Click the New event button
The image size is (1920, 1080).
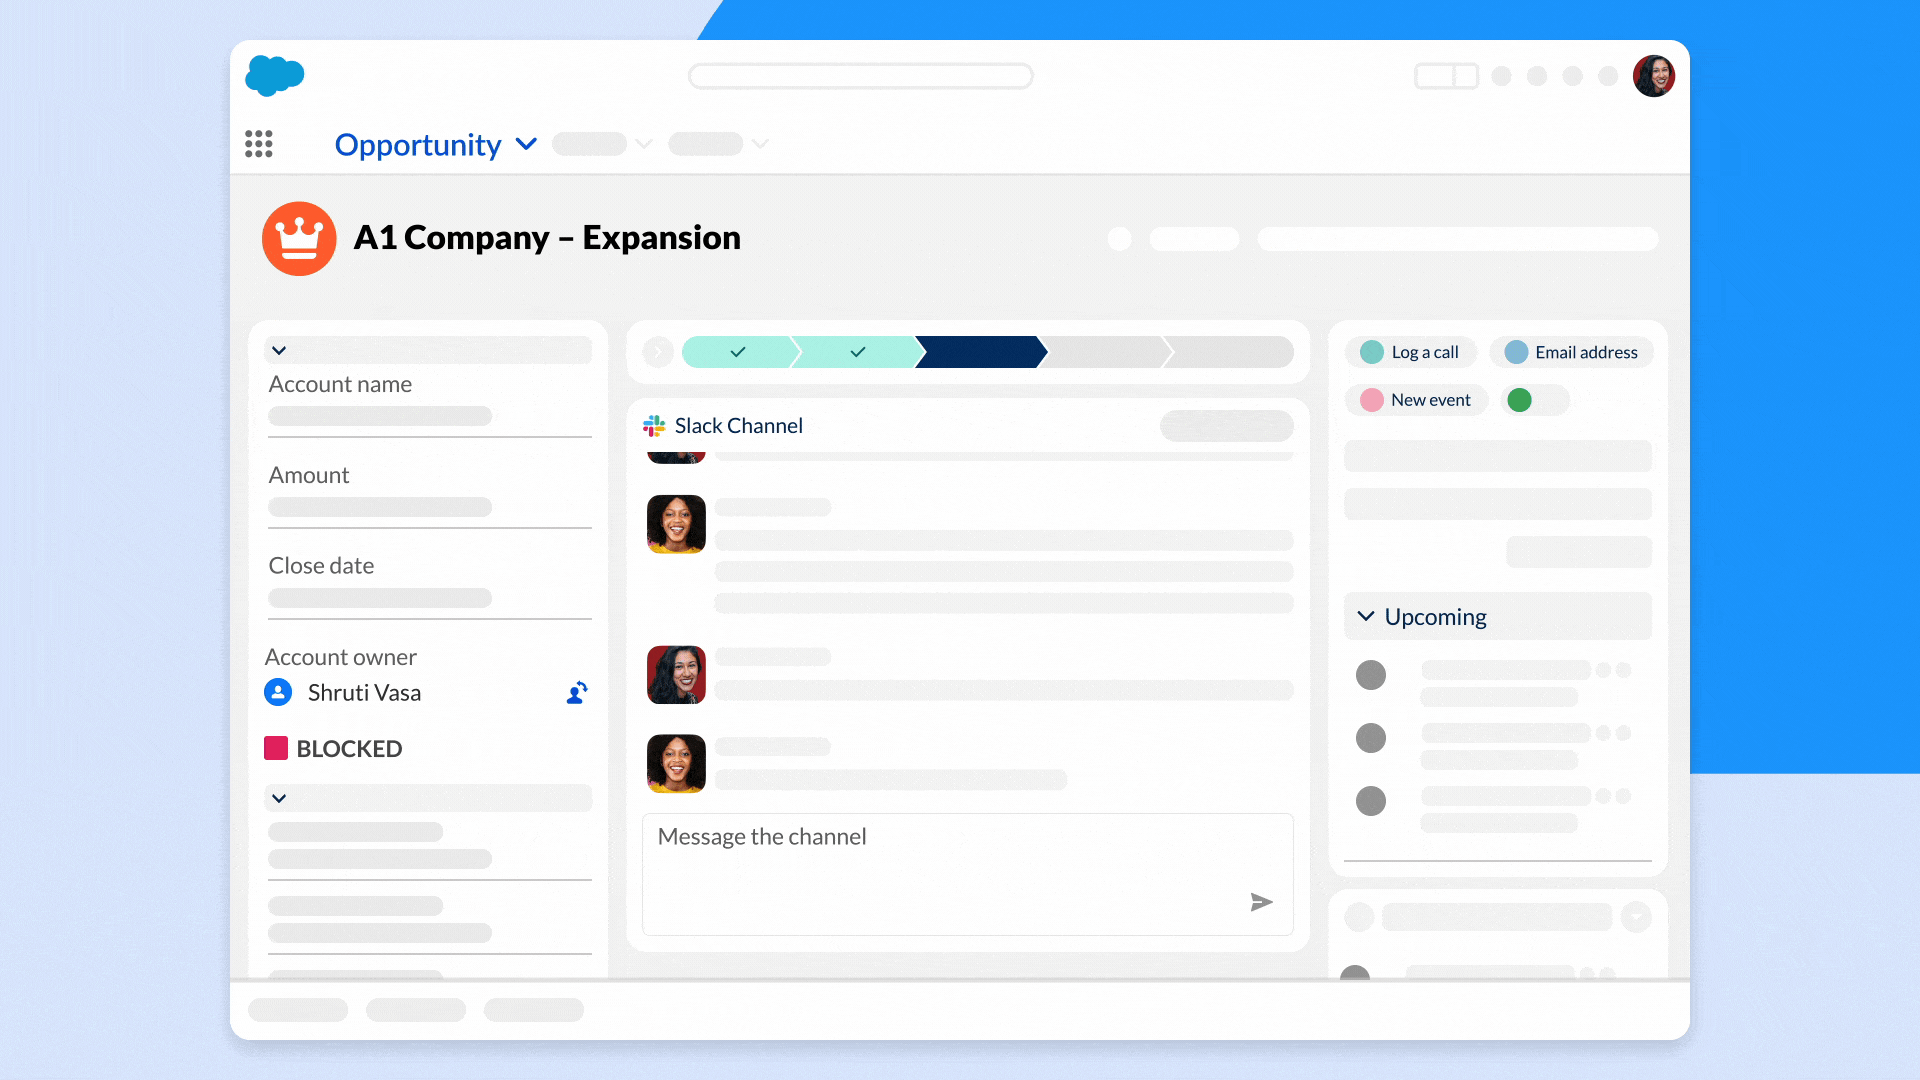click(1417, 400)
